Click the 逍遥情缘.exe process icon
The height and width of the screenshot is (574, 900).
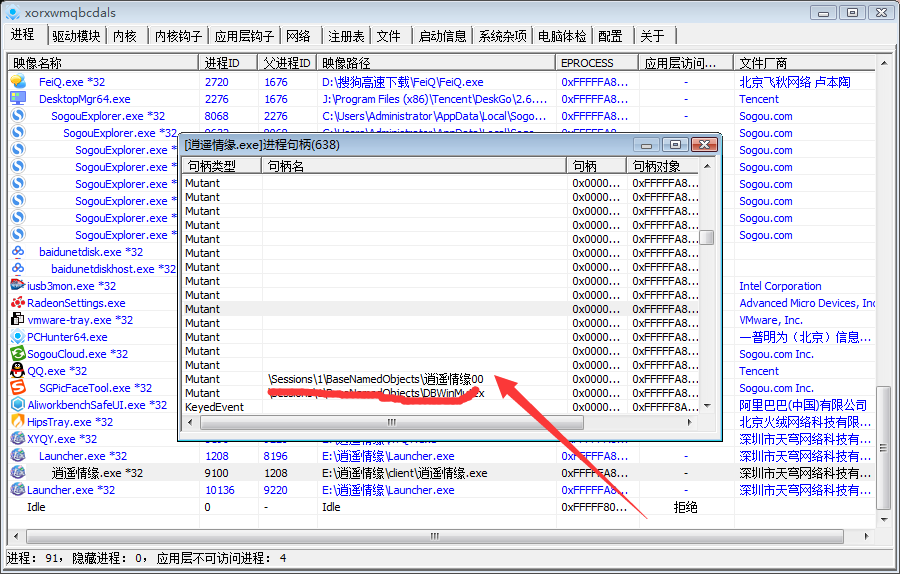click(x=18, y=472)
